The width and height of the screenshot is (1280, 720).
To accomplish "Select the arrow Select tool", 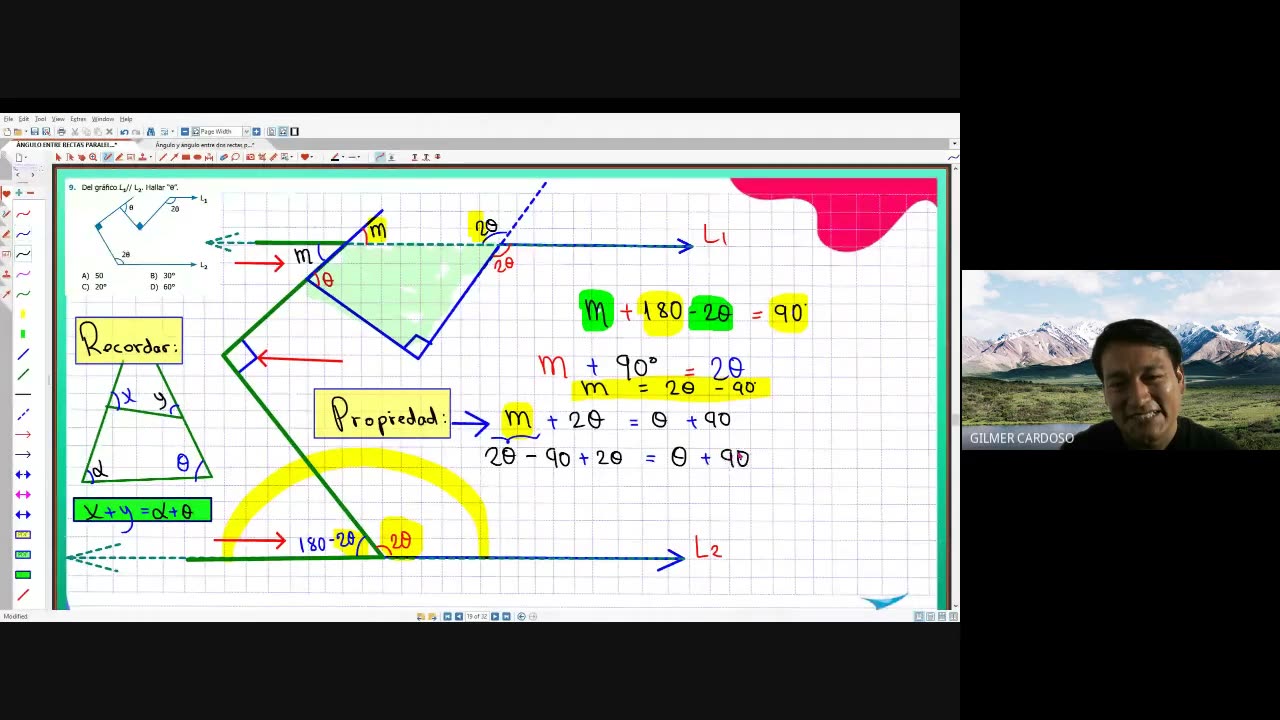I will click(58, 157).
